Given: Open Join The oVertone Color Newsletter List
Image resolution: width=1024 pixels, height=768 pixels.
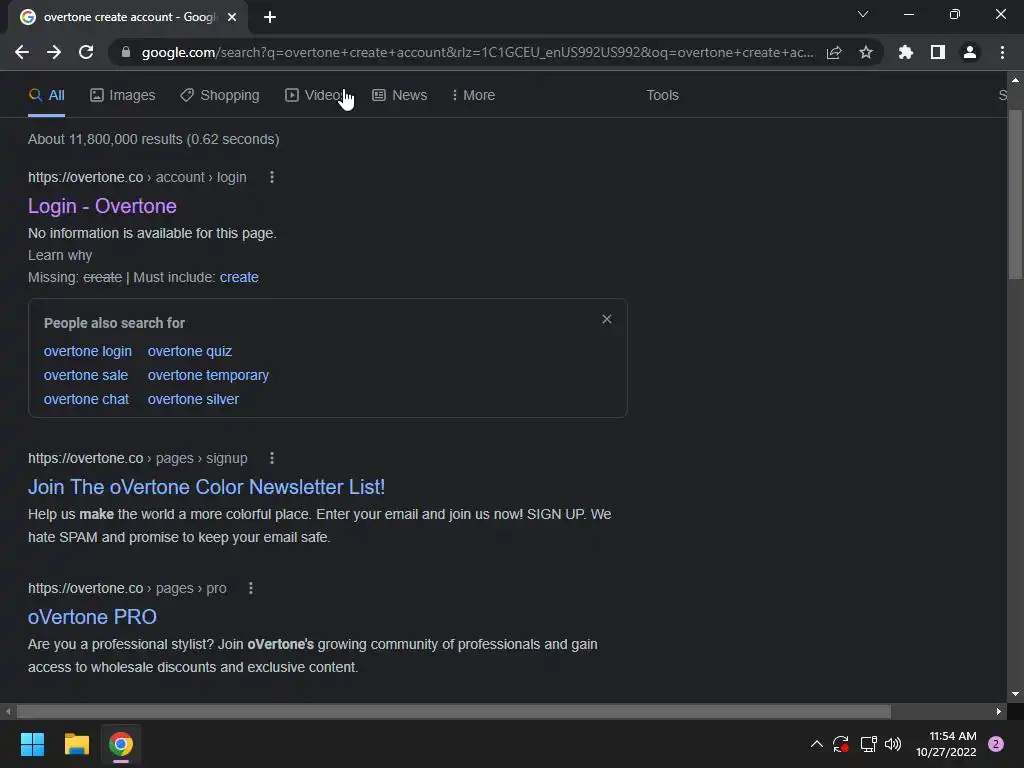Looking at the screenshot, I should [206, 487].
